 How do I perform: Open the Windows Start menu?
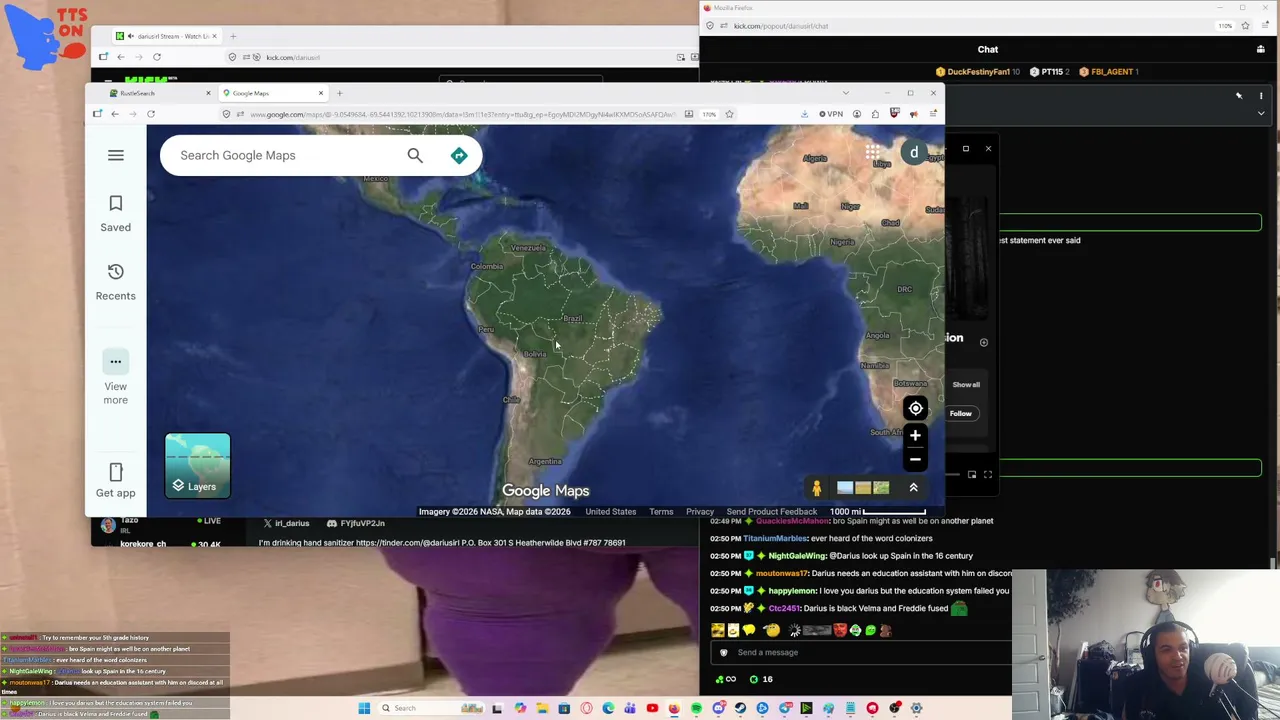pyautogui.click(x=364, y=708)
